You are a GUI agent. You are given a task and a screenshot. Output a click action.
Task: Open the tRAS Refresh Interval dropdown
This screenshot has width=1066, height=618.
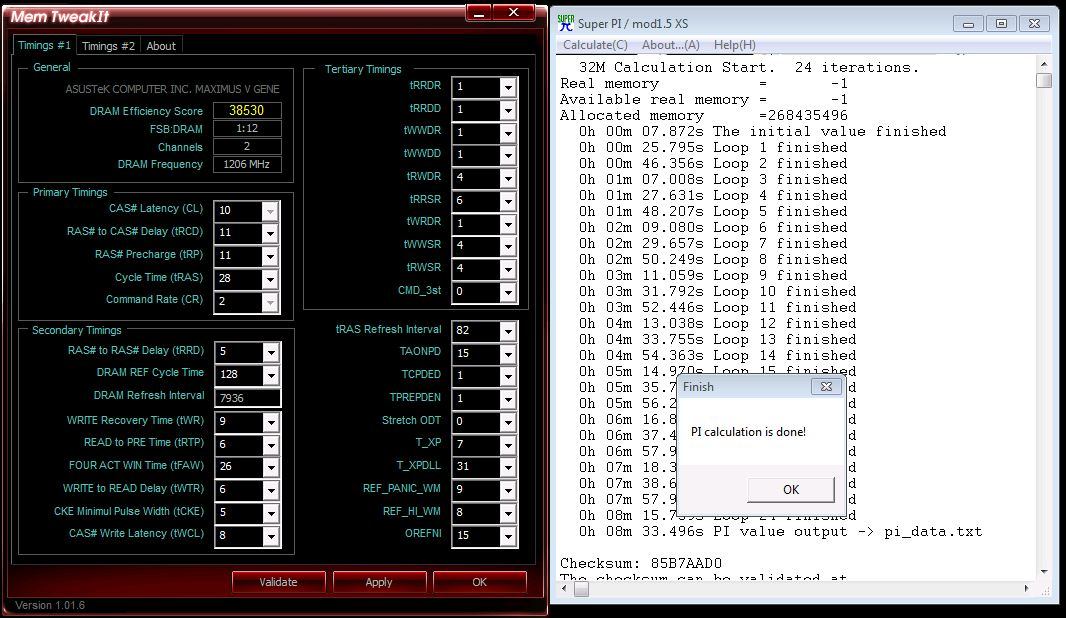[508, 331]
